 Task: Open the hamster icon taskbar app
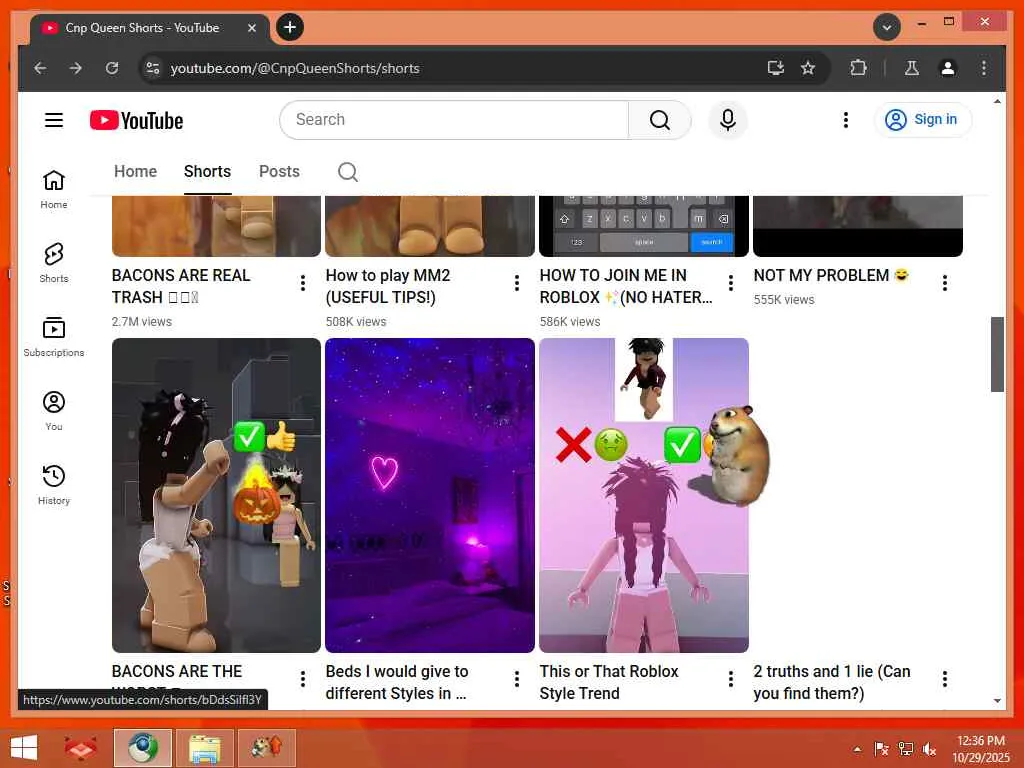(x=266, y=747)
